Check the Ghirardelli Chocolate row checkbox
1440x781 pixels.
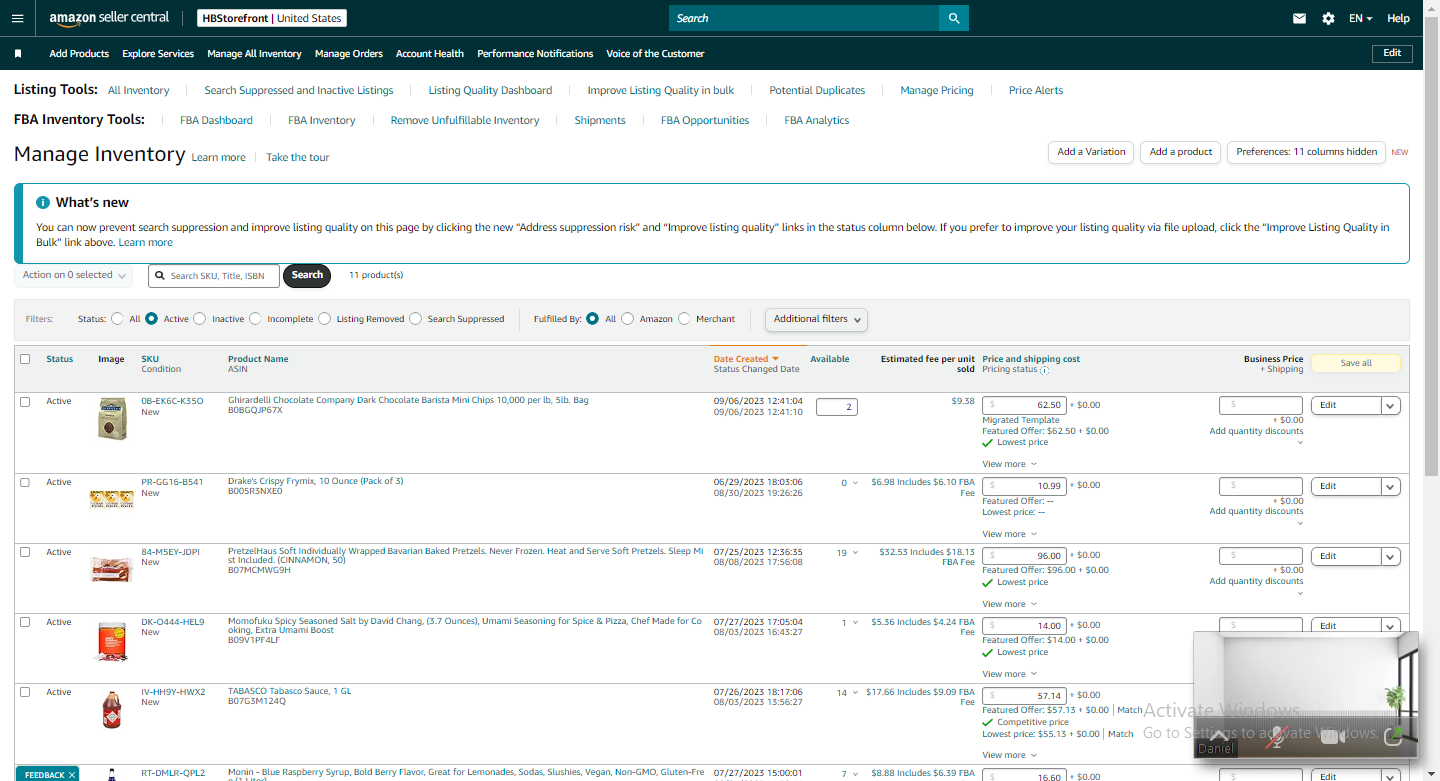click(x=25, y=401)
